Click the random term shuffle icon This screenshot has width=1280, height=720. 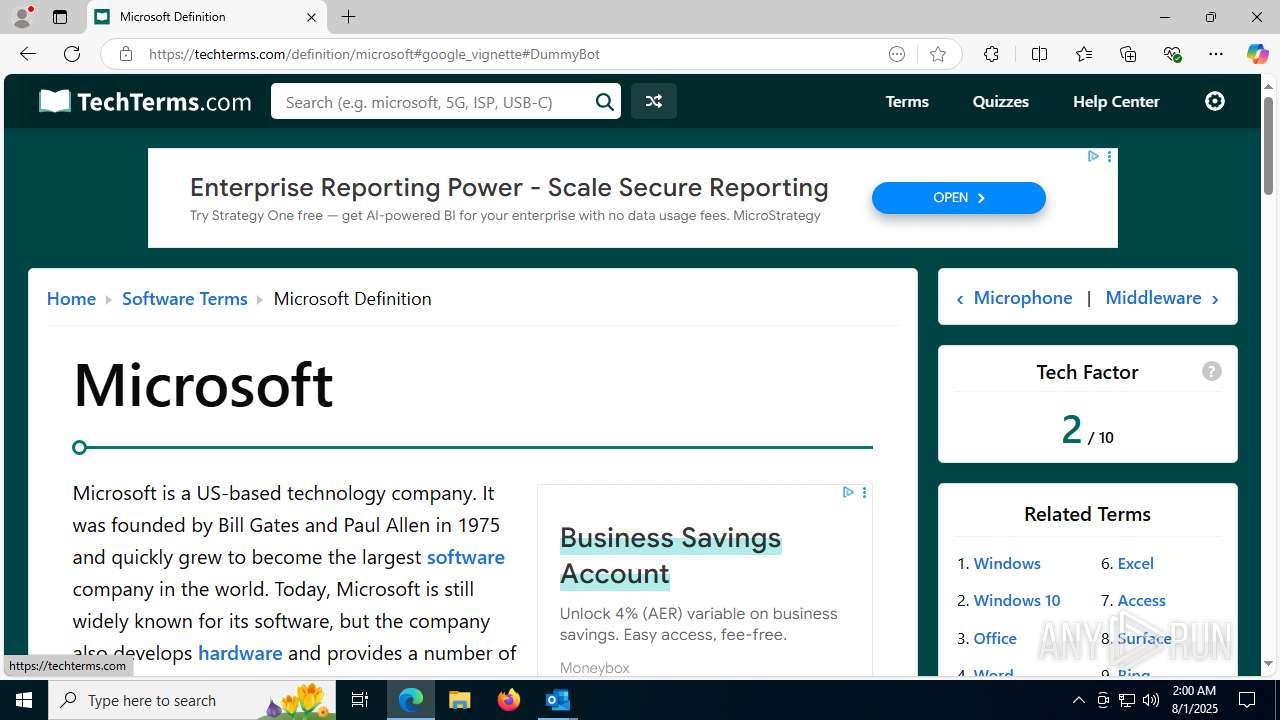(x=653, y=101)
